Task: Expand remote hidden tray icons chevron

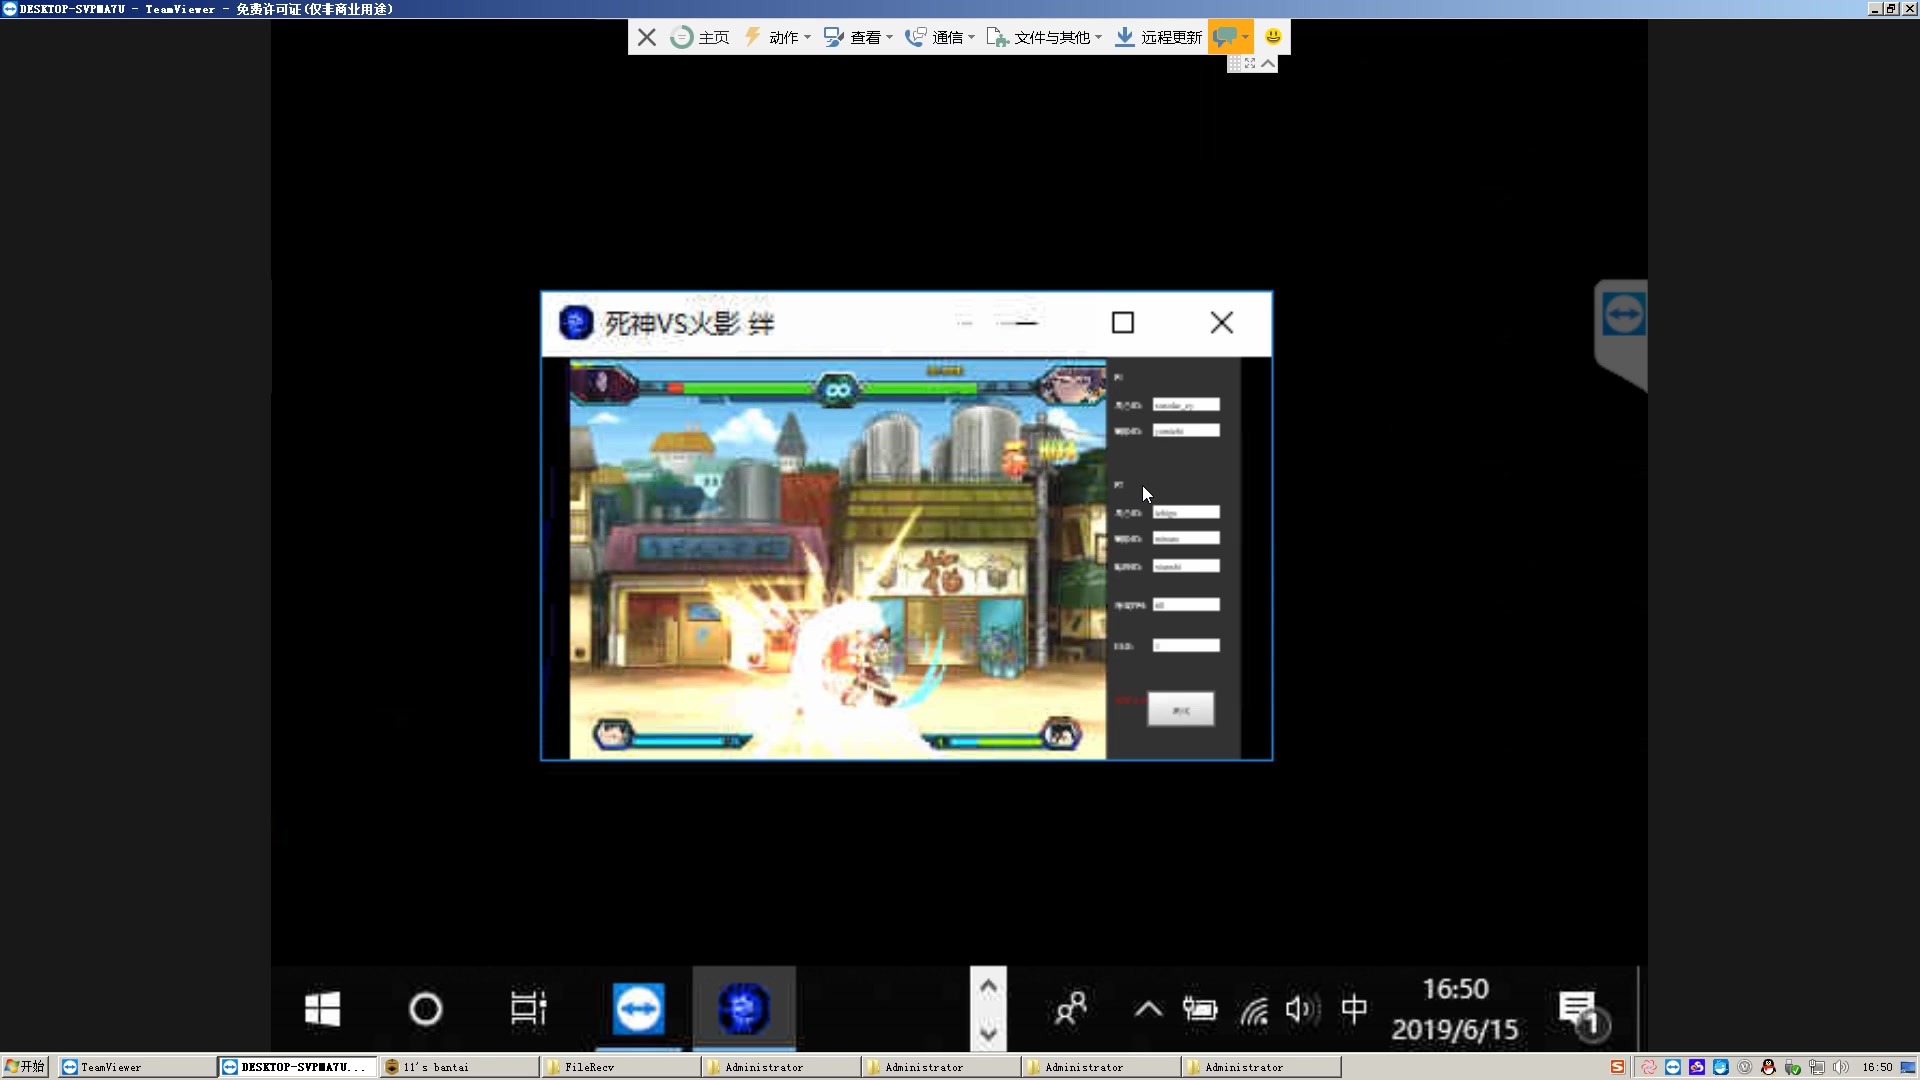Action: pos(1148,1009)
